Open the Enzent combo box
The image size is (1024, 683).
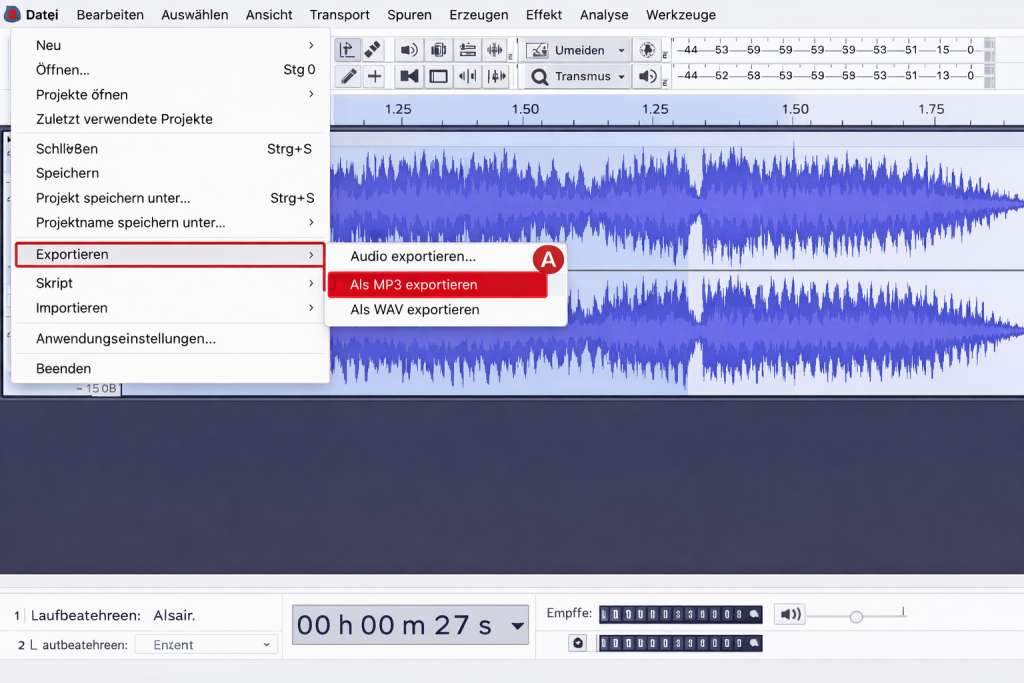pyautogui.click(x=206, y=644)
